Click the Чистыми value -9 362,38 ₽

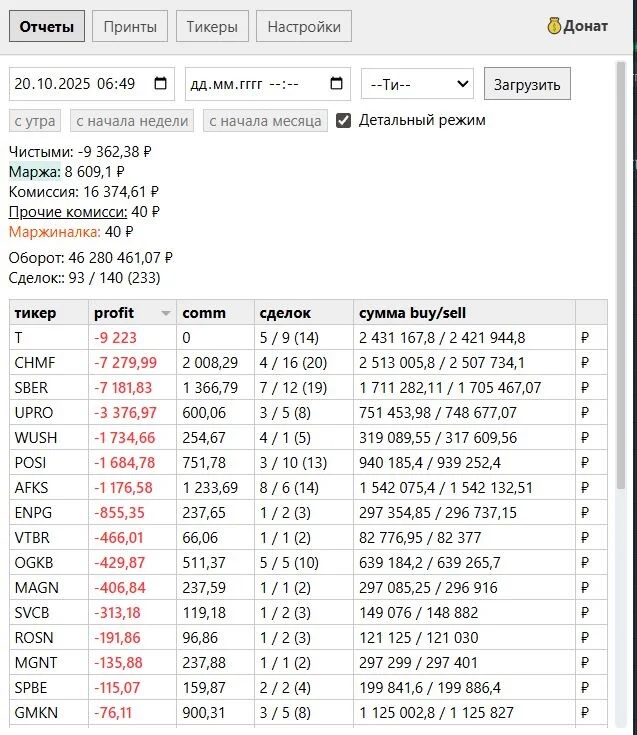(114, 152)
